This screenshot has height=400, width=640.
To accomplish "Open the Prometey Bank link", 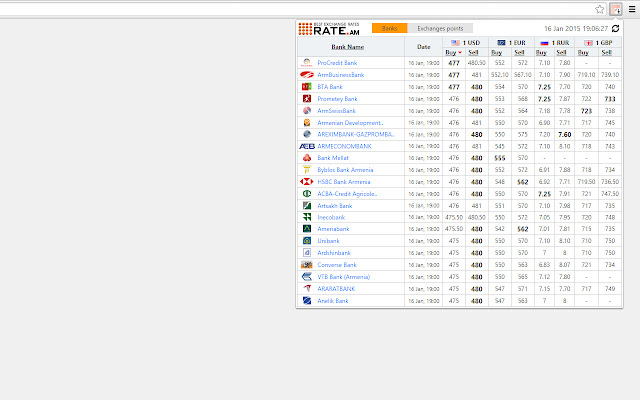I will click(337, 99).
